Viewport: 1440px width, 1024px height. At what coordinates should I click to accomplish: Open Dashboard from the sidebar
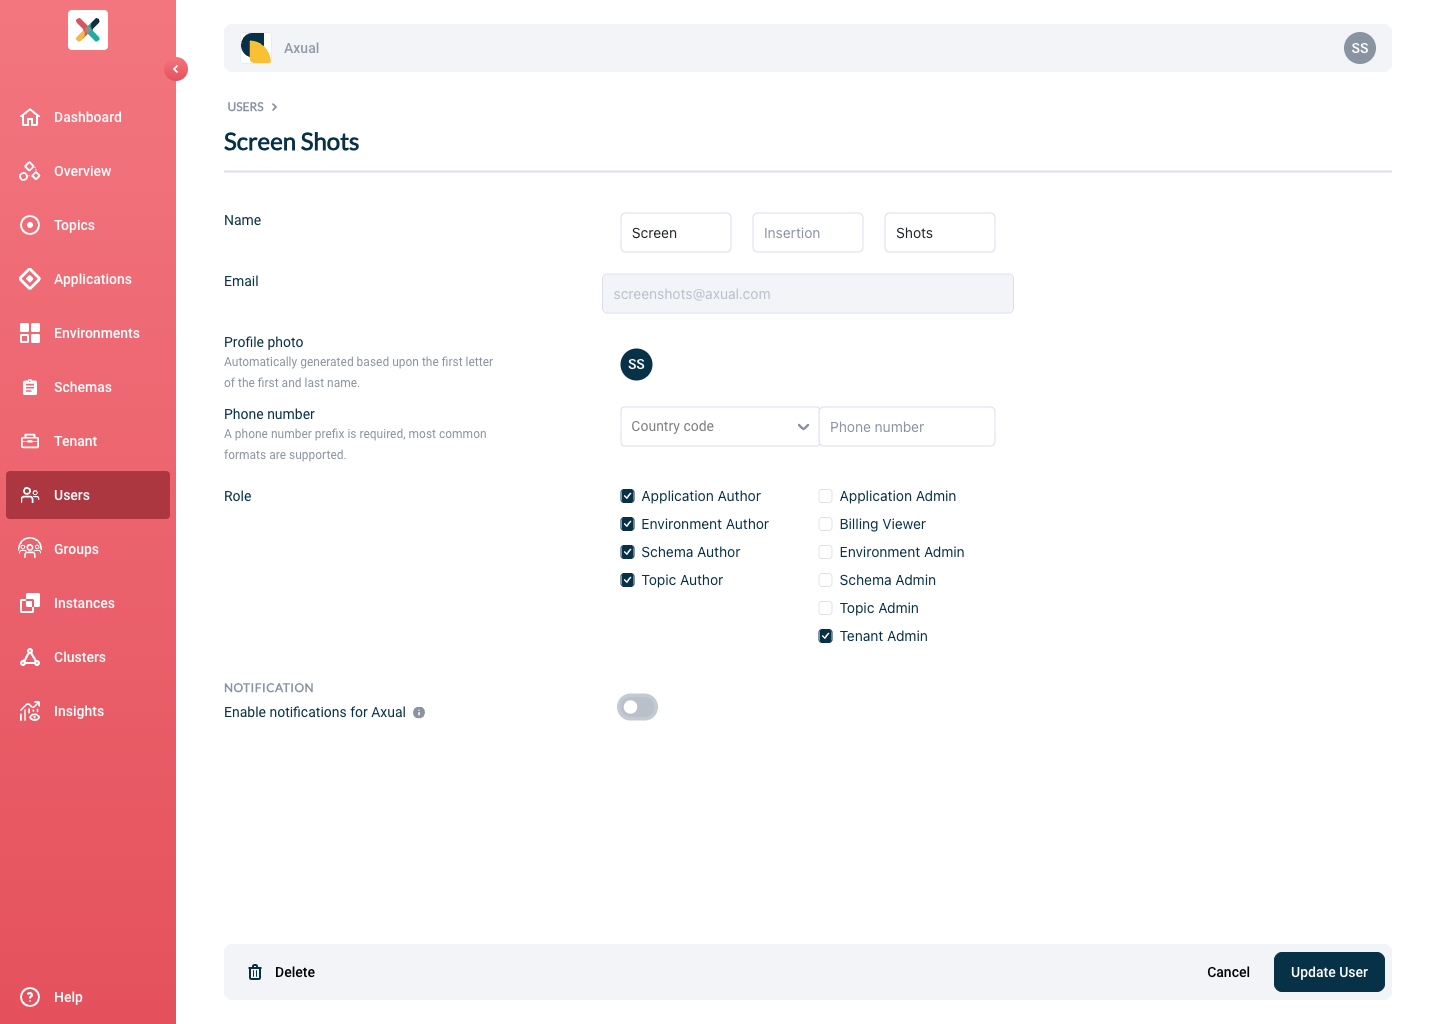[88, 117]
